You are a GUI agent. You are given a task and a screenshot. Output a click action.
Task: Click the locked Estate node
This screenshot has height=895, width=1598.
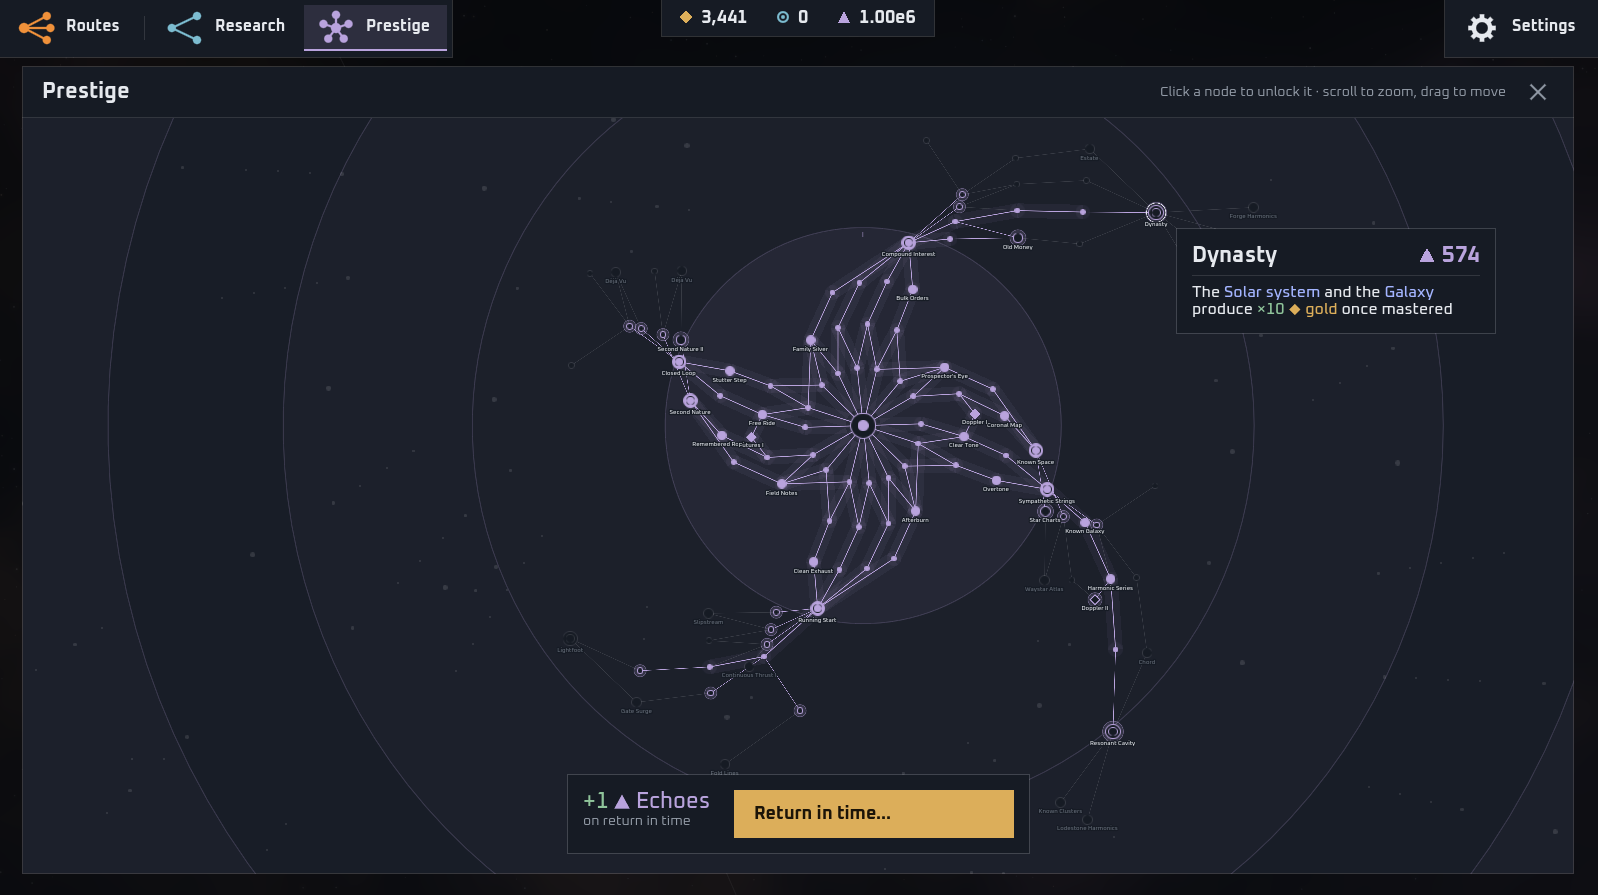click(x=1089, y=149)
